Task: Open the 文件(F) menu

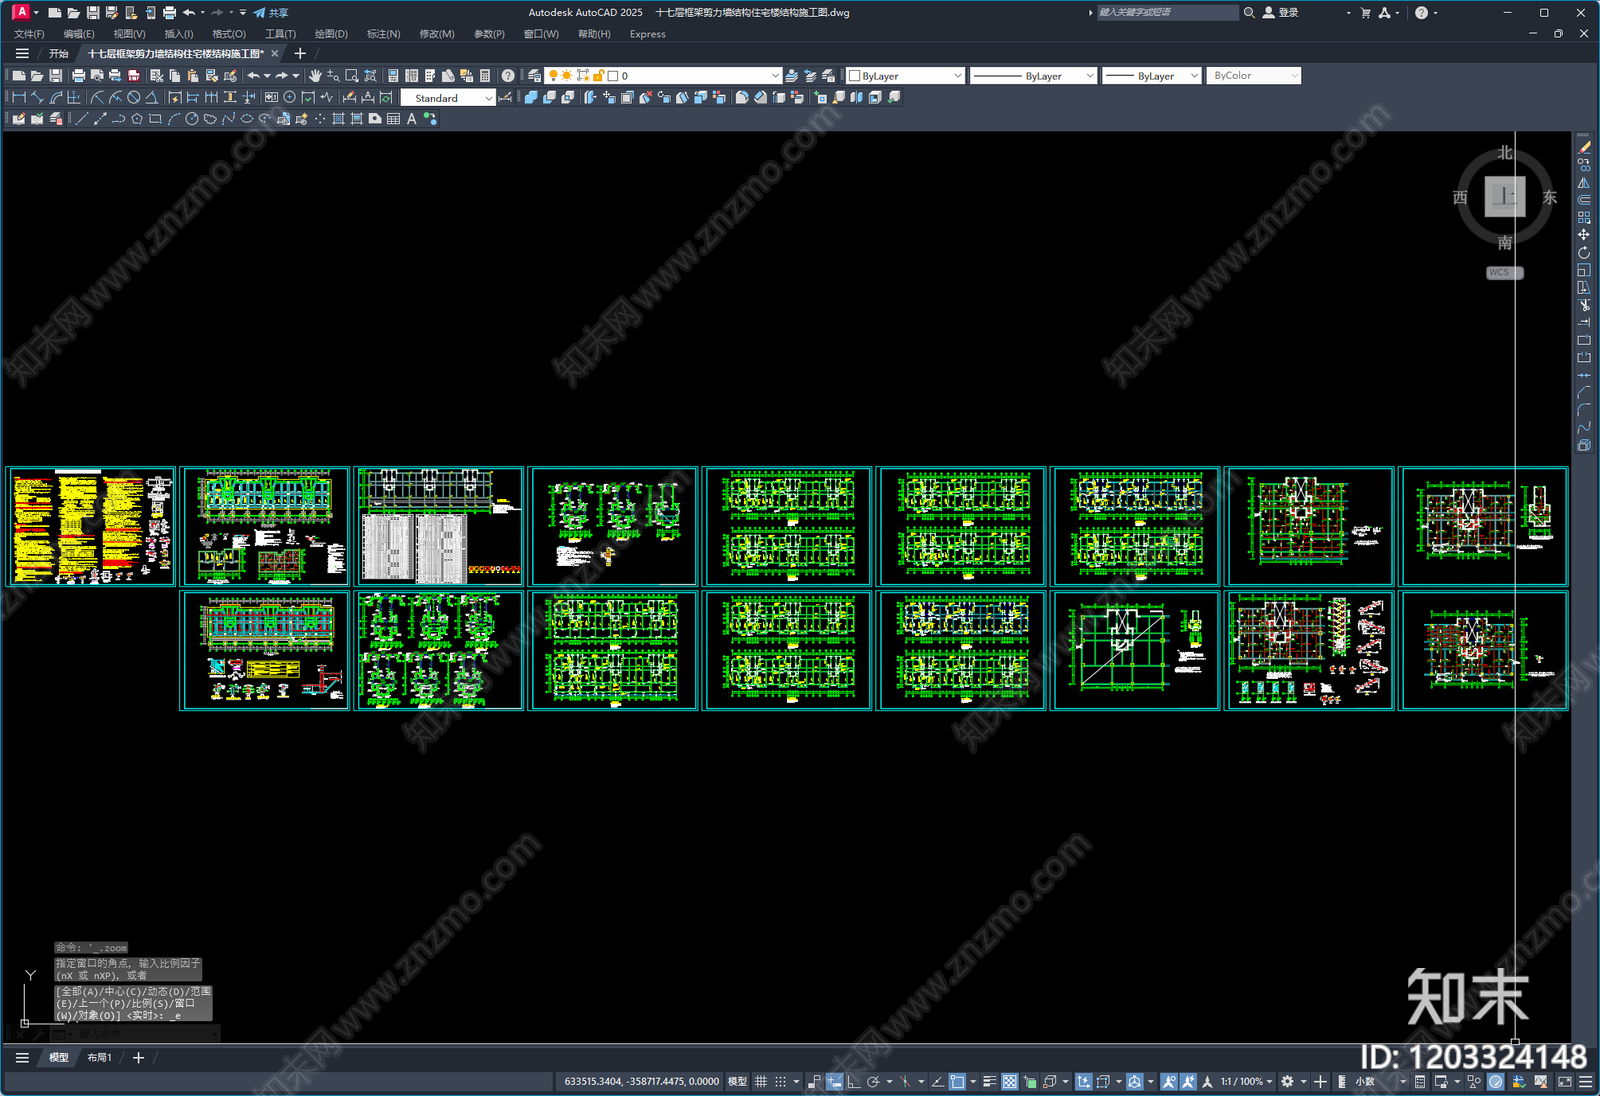Action: (29, 34)
